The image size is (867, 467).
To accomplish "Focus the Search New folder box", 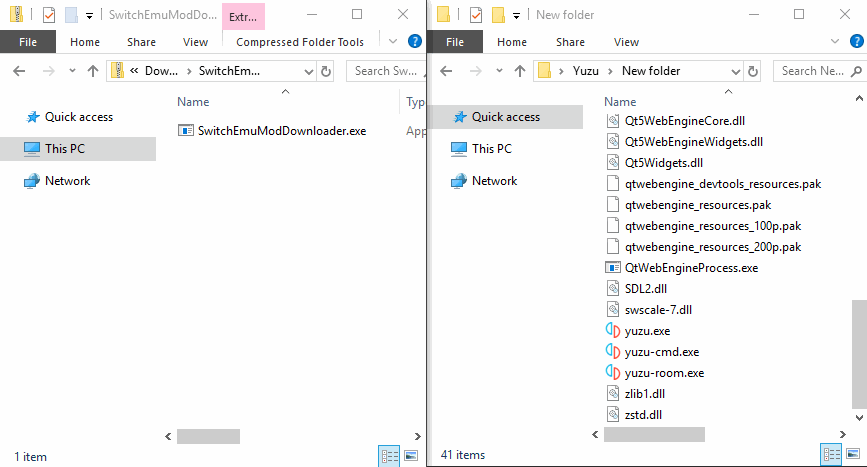I will [818, 71].
